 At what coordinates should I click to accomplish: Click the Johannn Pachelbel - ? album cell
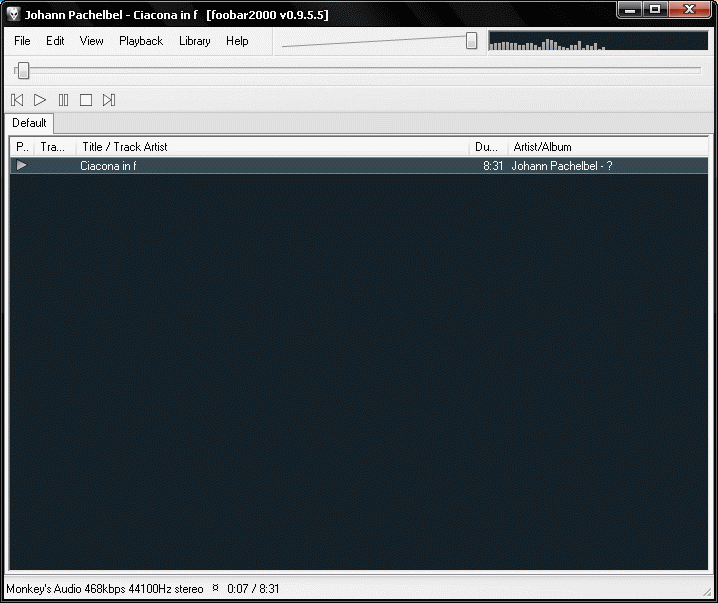click(561, 166)
